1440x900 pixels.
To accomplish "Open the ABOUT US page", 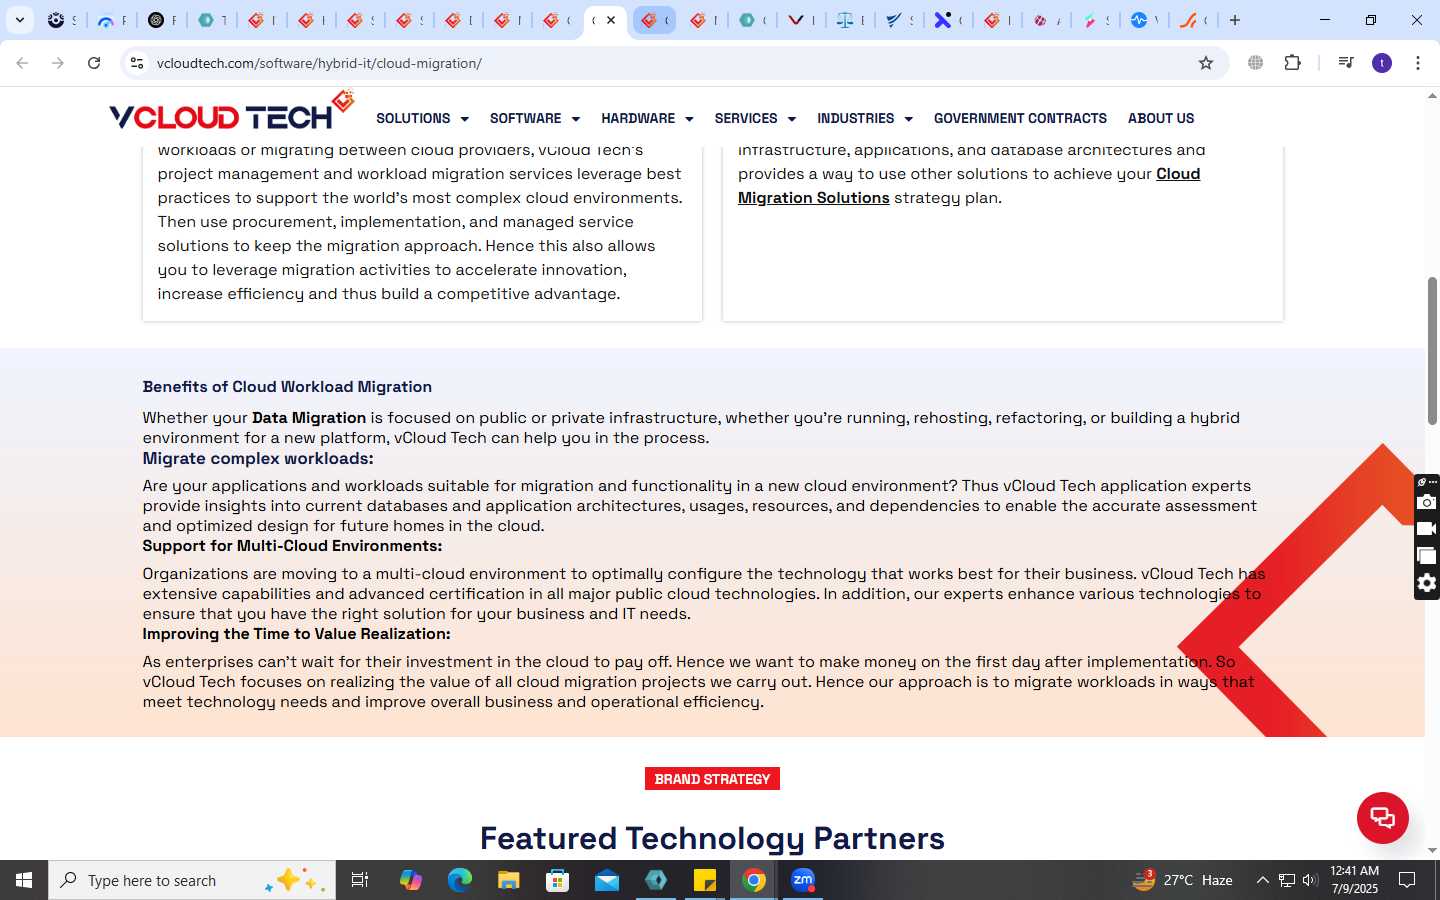I will point(1161,118).
